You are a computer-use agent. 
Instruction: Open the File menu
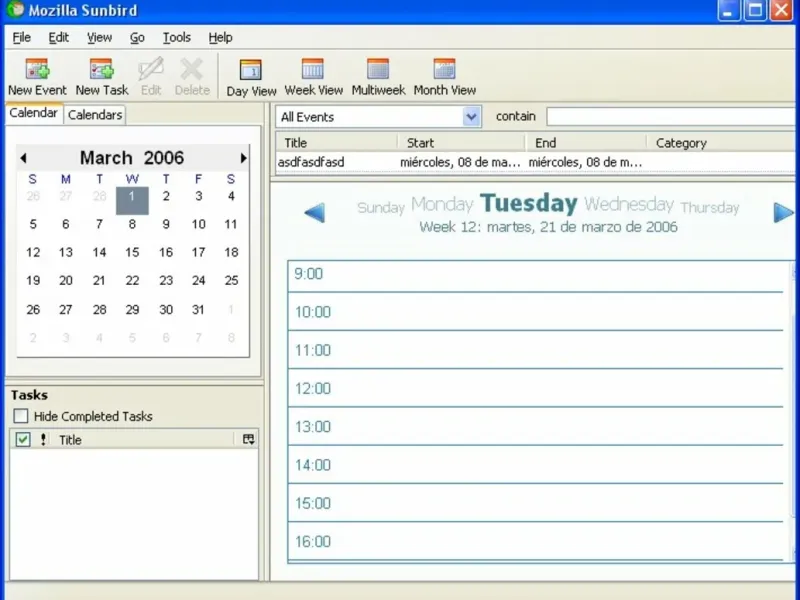pyautogui.click(x=21, y=37)
